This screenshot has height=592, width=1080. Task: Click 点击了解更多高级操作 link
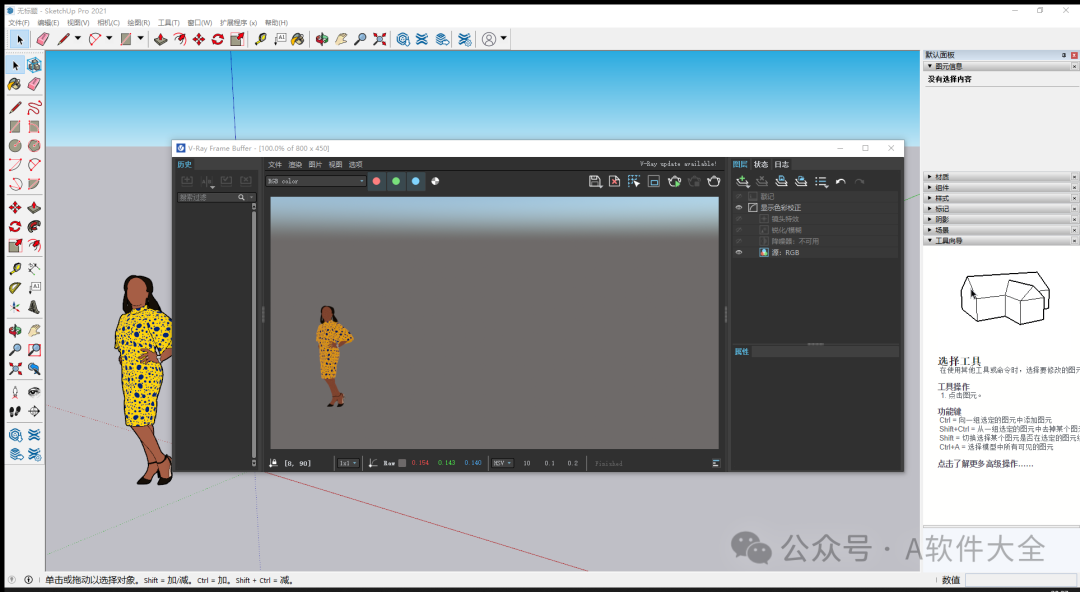point(985,464)
